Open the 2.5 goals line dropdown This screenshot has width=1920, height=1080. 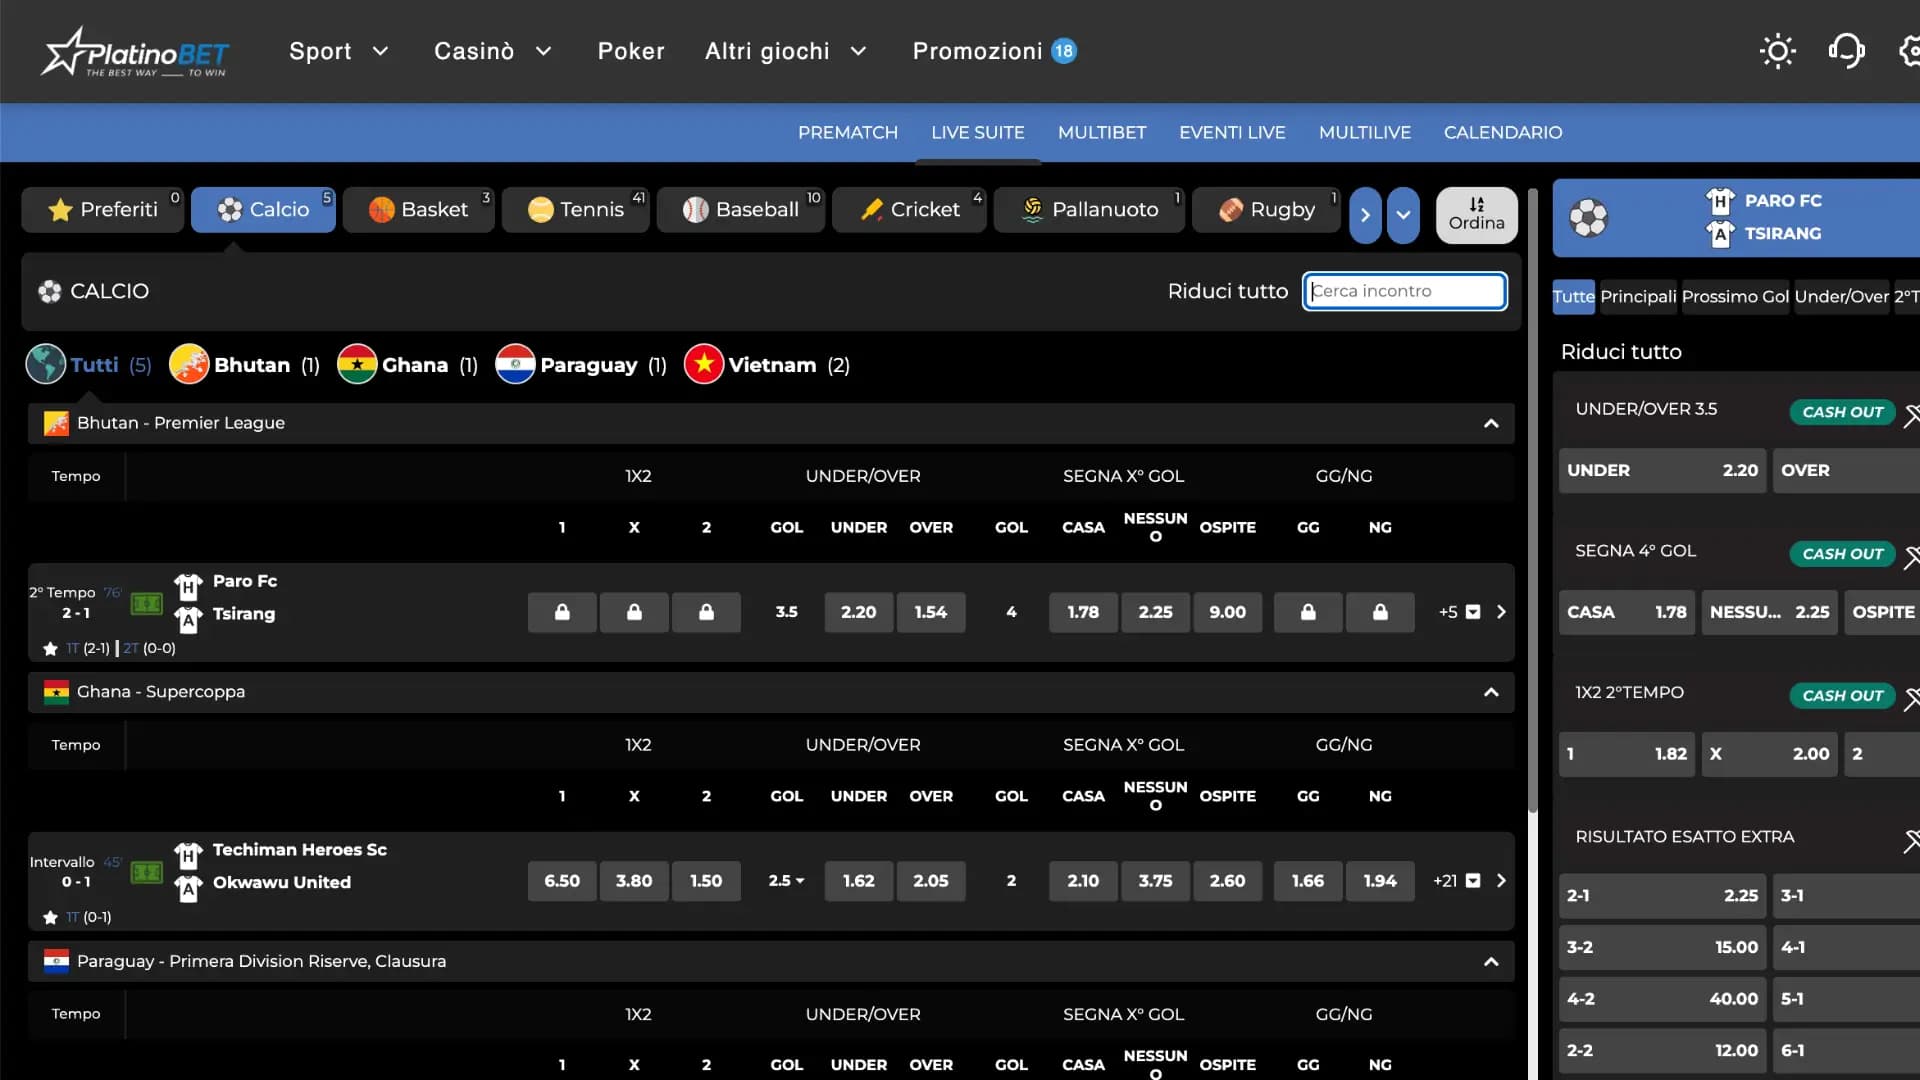pos(786,881)
